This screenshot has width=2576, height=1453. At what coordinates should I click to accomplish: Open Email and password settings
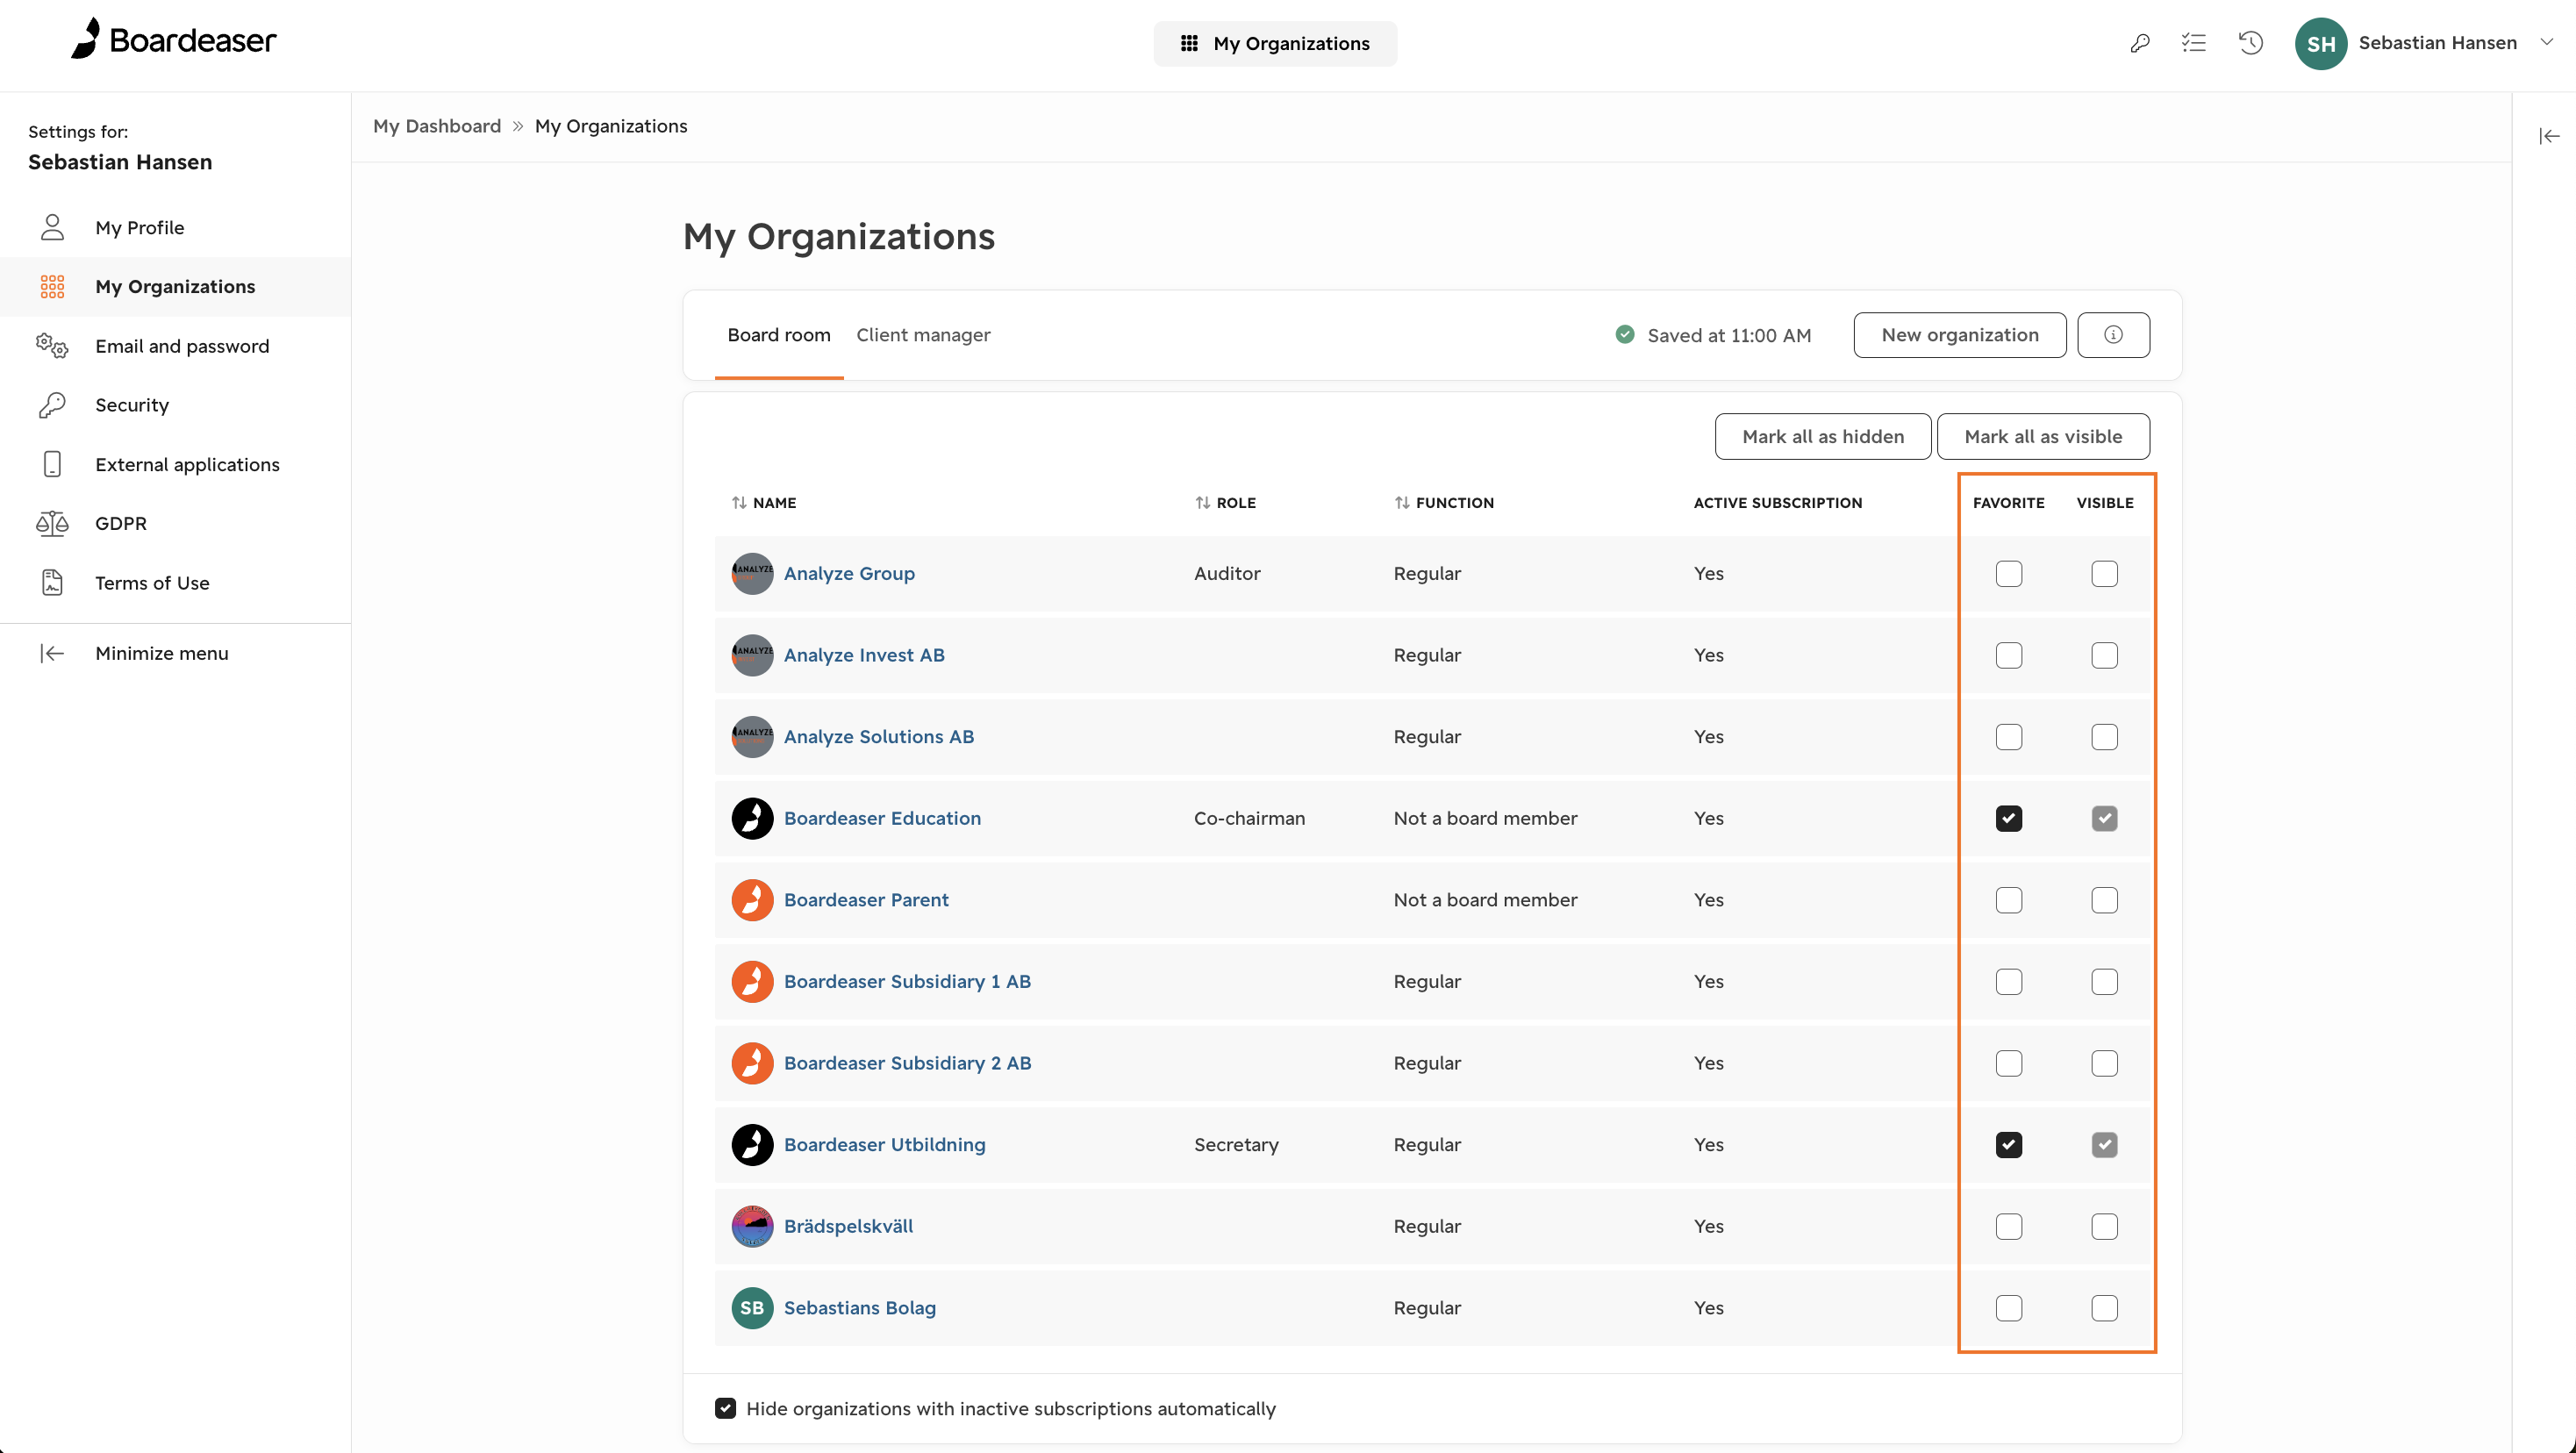(x=175, y=346)
